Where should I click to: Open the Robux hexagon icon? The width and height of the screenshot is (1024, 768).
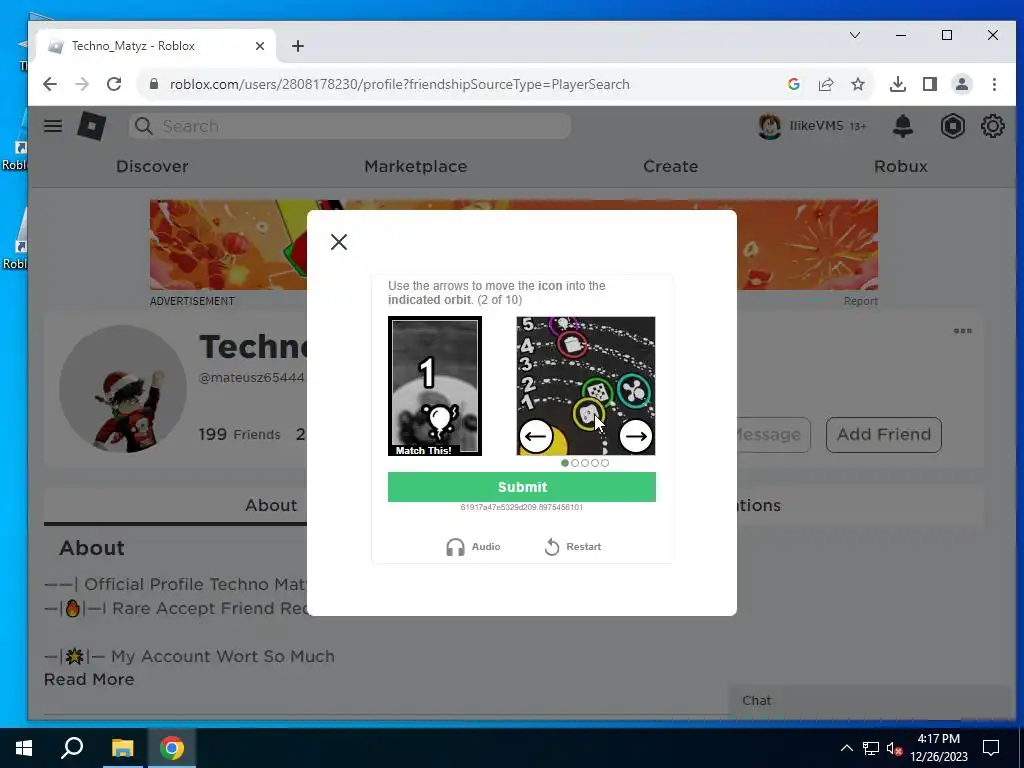coord(953,126)
